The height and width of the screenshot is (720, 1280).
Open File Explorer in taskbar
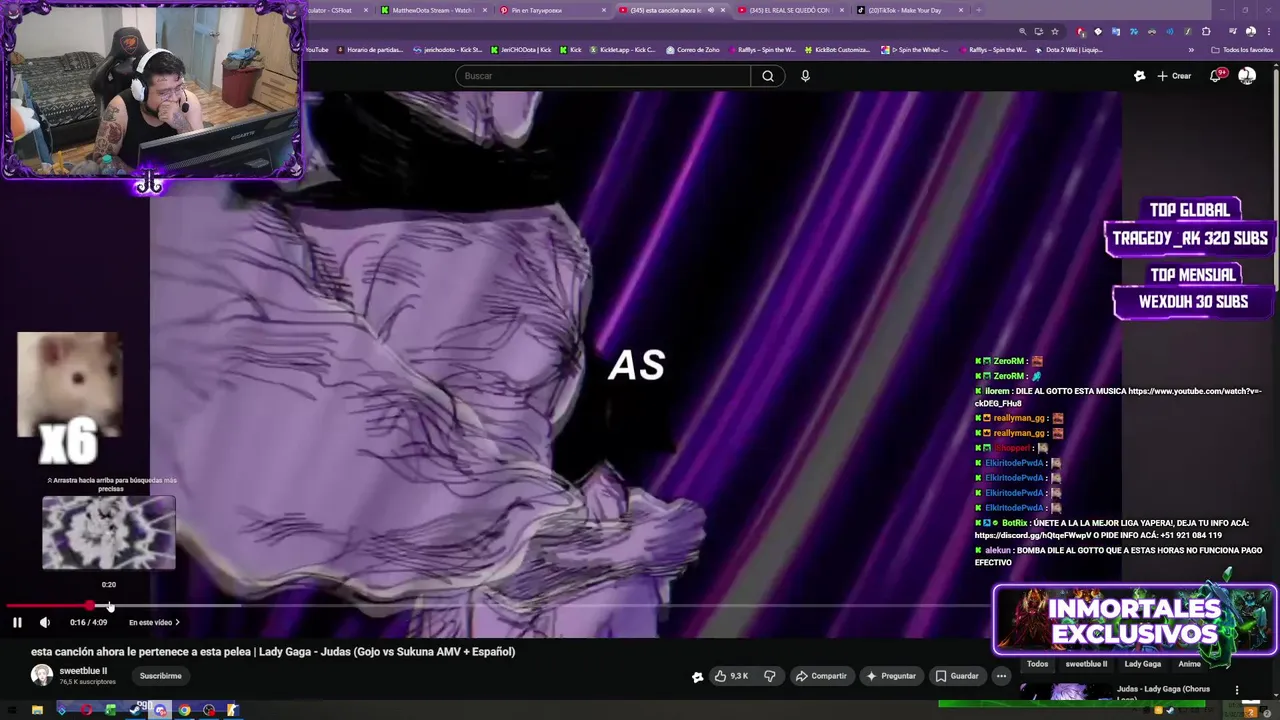[37, 710]
